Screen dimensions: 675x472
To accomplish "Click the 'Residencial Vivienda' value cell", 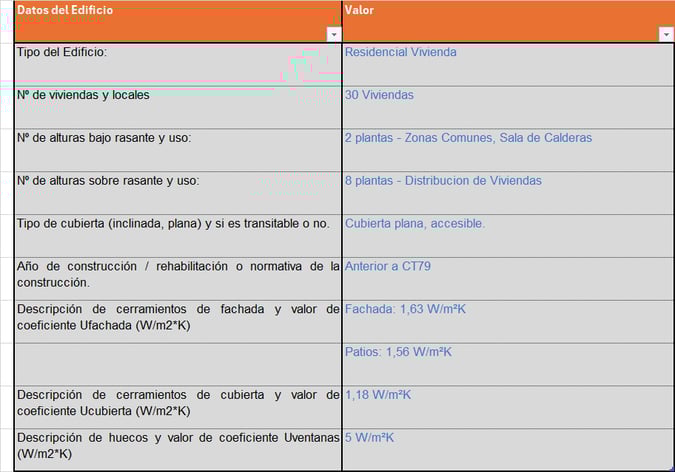I will [x=508, y=65].
